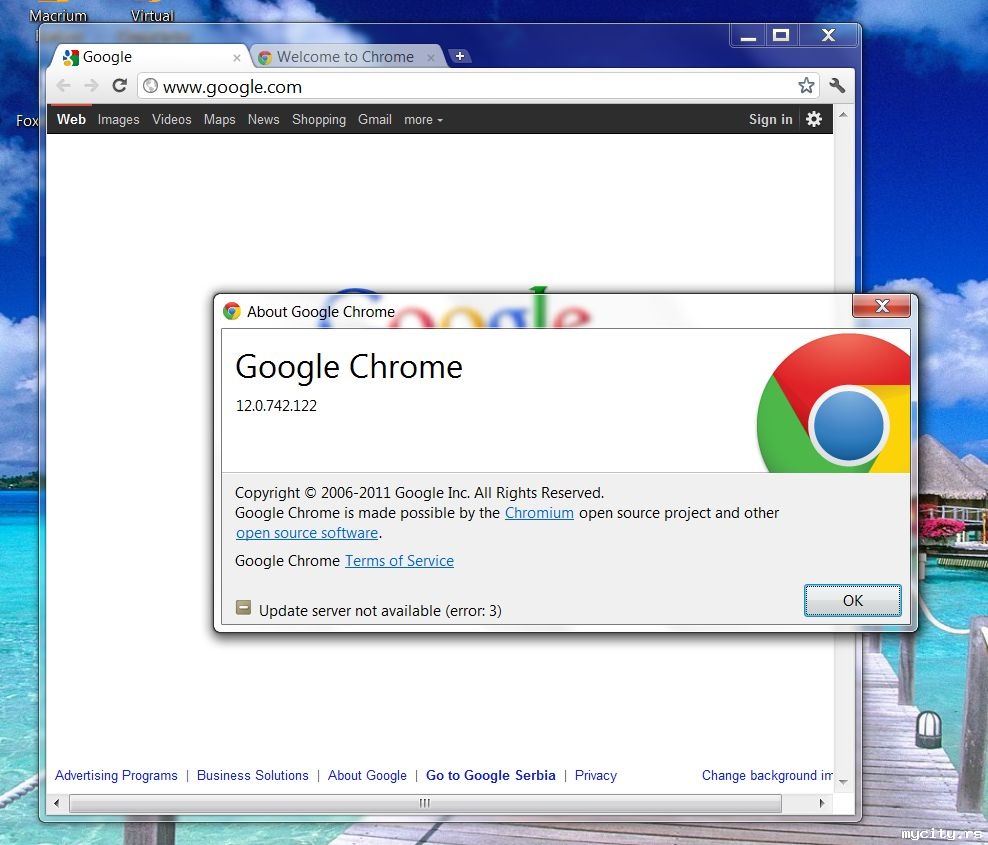Open Videos in the Google bar
Viewport: 988px width, 845px height.
pyautogui.click(x=171, y=119)
